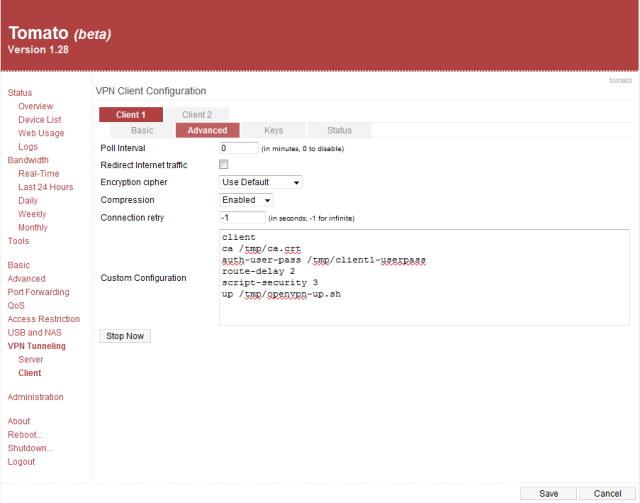Click the 'script-security 3' configuration line

[270, 283]
